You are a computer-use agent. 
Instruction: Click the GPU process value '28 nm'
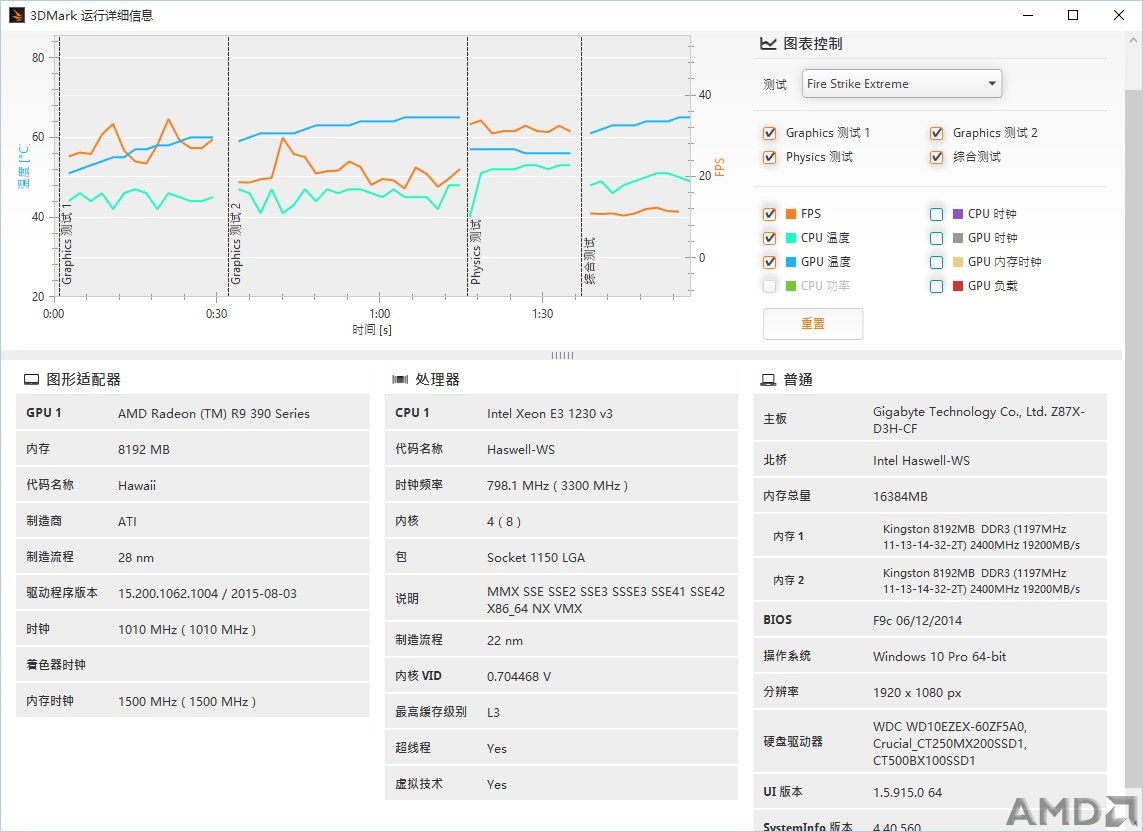pos(136,558)
